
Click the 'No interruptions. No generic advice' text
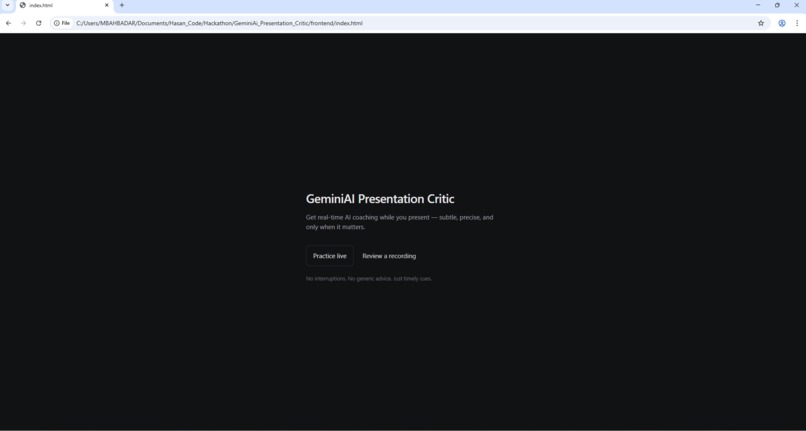(x=369, y=279)
